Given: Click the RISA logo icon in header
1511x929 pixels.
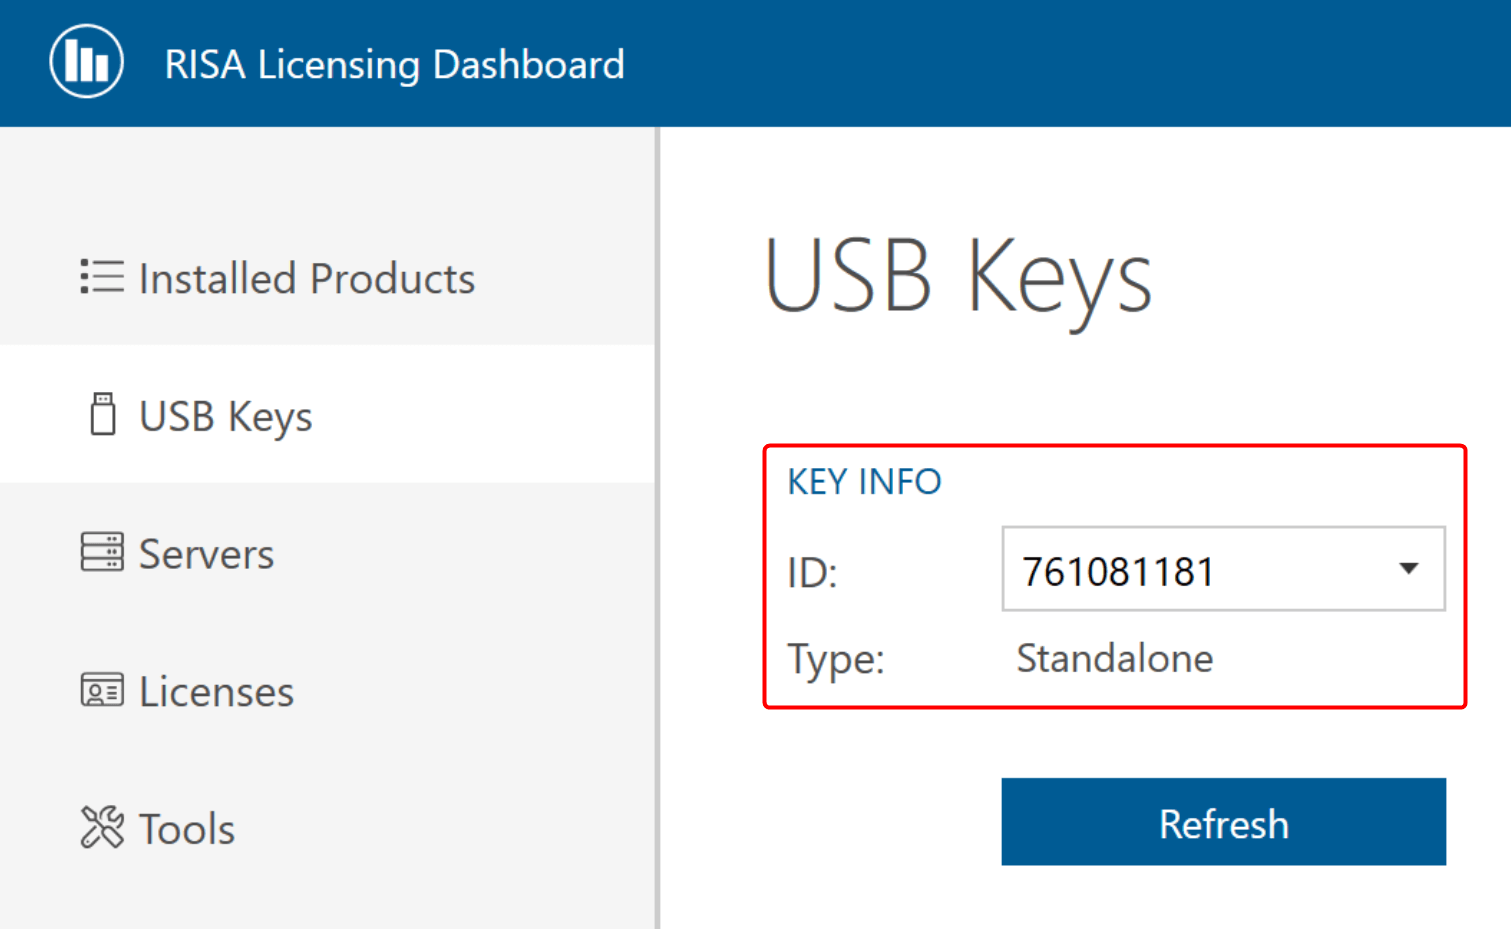Looking at the screenshot, I should tap(87, 62).
